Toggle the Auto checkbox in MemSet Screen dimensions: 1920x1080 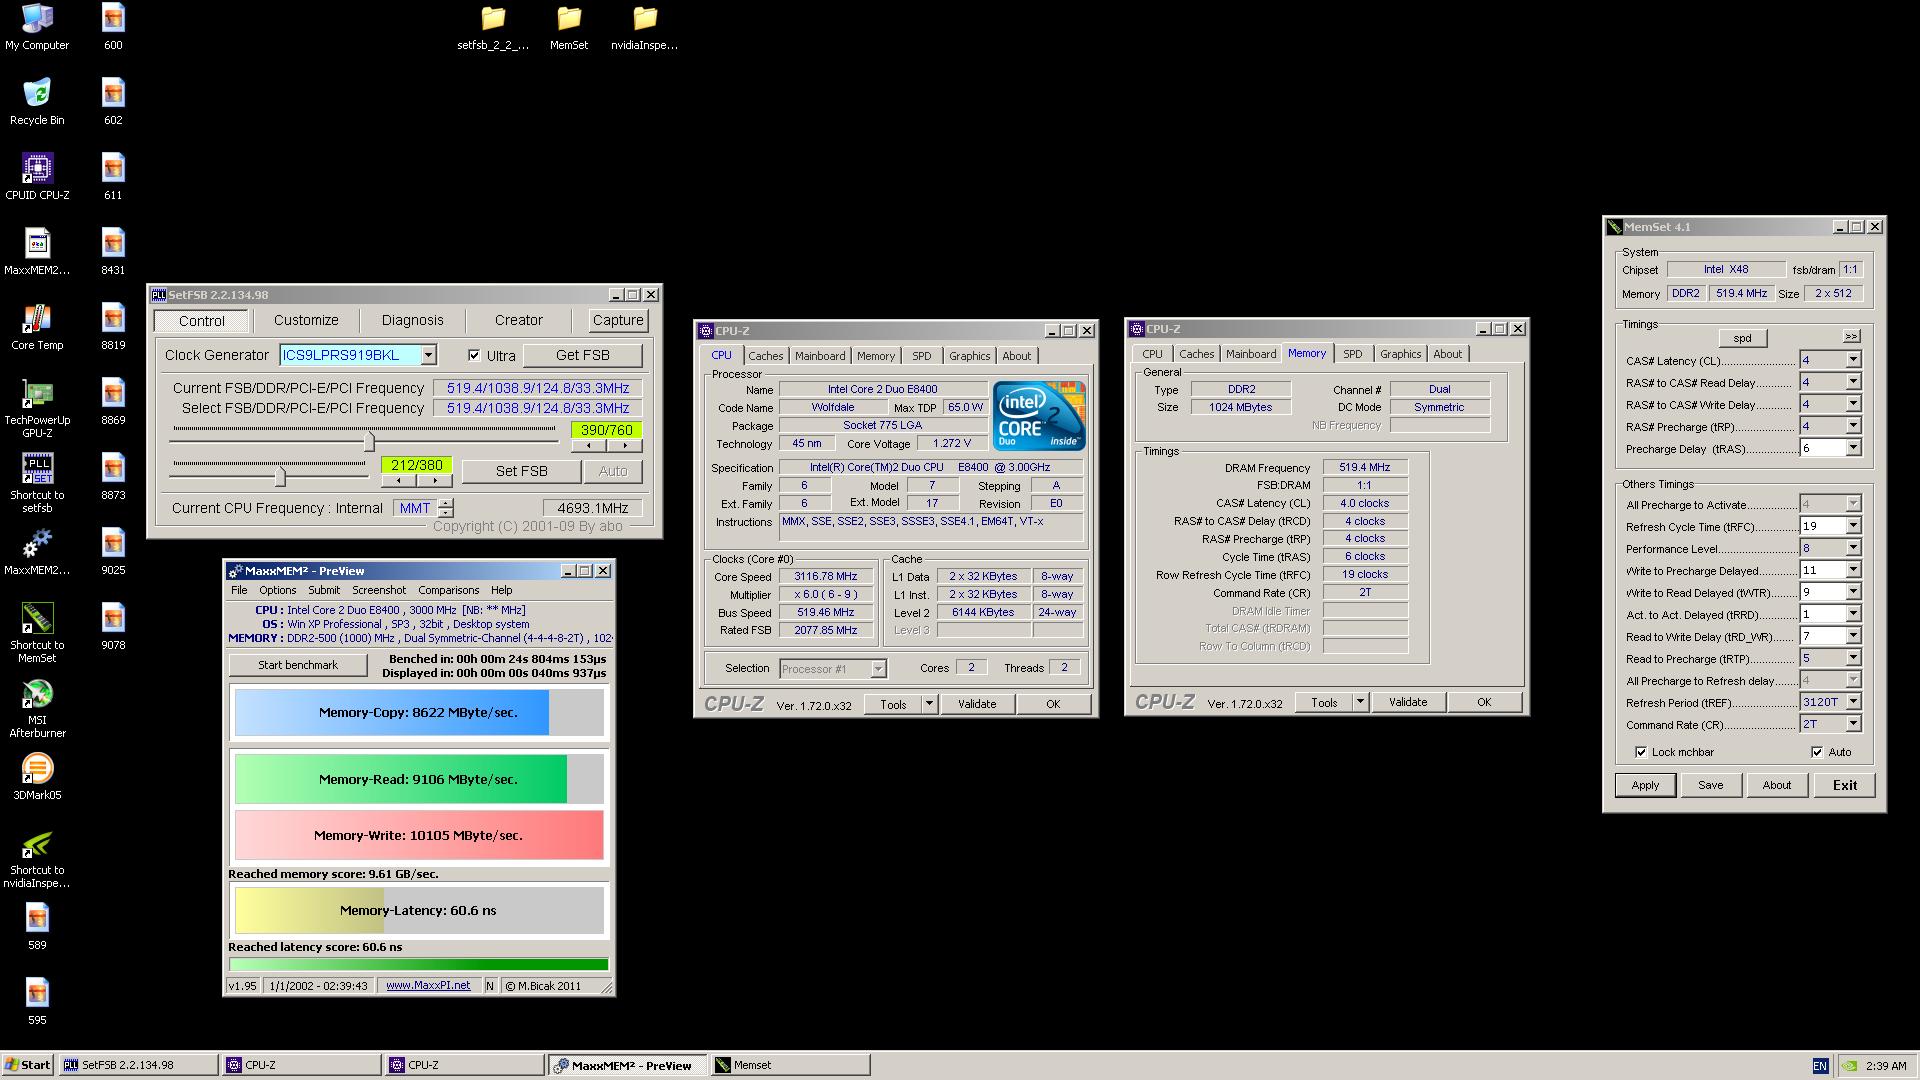tap(1817, 752)
